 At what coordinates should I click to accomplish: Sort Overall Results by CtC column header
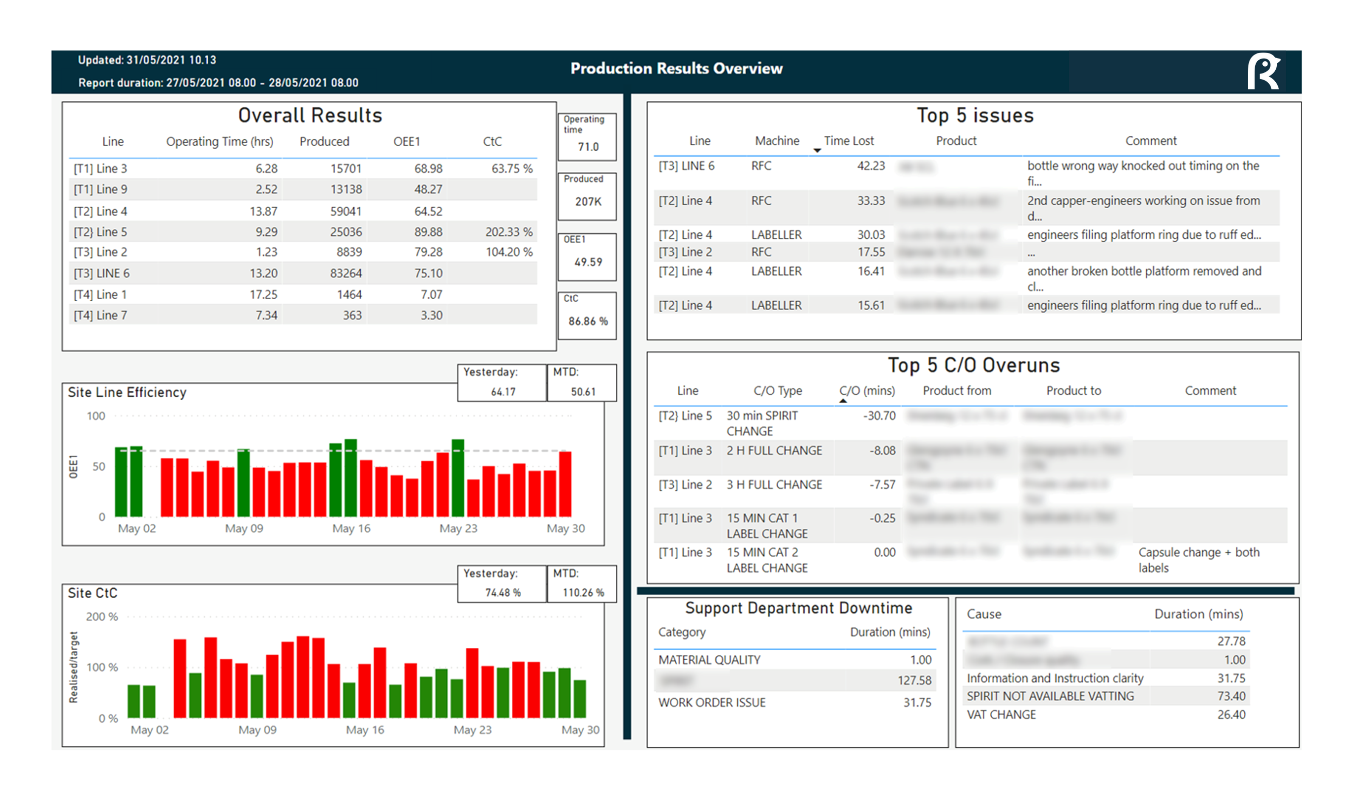click(x=492, y=142)
